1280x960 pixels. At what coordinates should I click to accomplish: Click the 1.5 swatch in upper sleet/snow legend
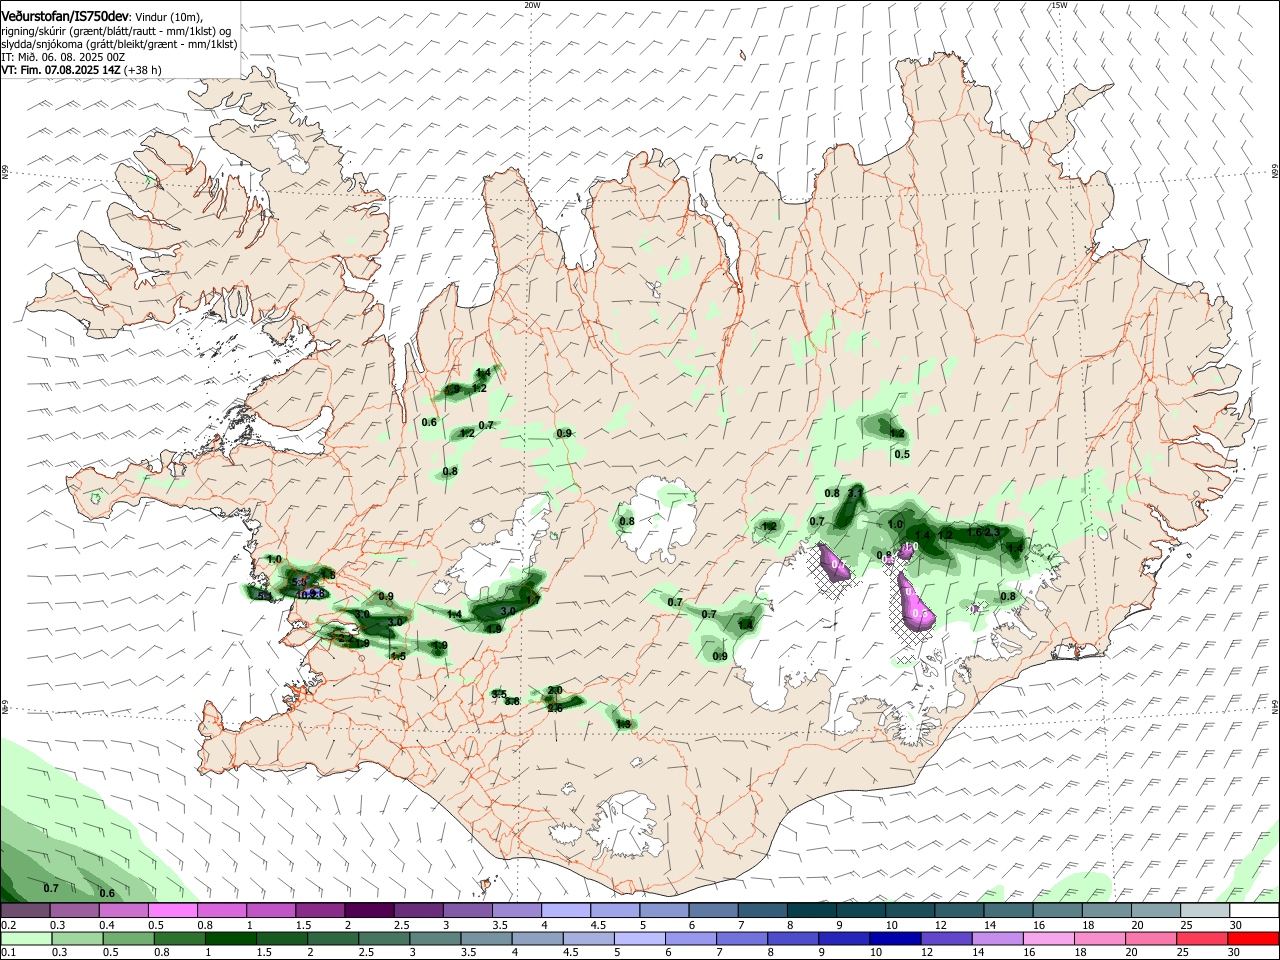320,910
